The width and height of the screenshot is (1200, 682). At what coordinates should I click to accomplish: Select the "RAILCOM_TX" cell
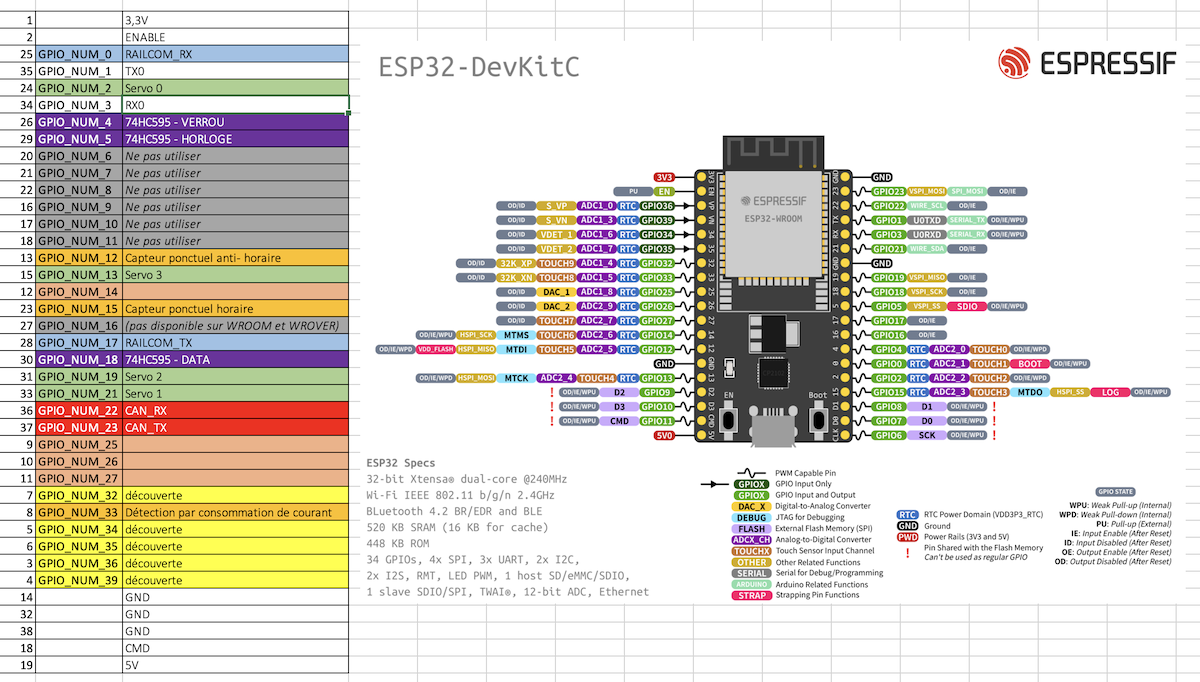coord(236,343)
